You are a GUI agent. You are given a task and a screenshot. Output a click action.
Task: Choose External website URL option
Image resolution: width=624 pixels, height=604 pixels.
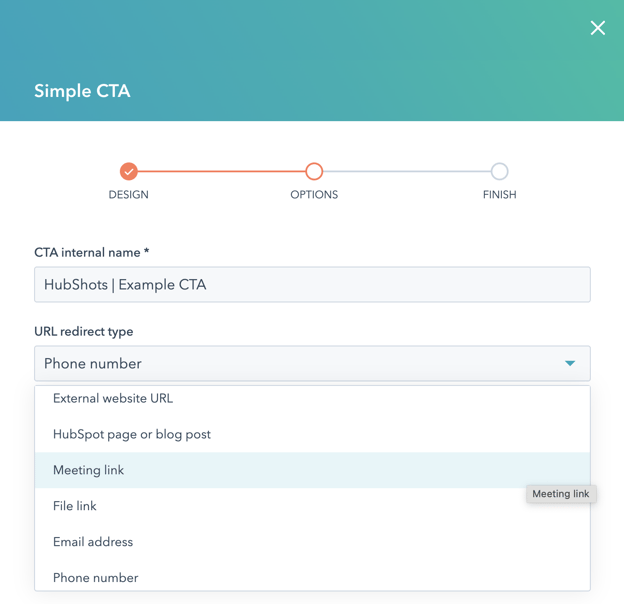[113, 398]
